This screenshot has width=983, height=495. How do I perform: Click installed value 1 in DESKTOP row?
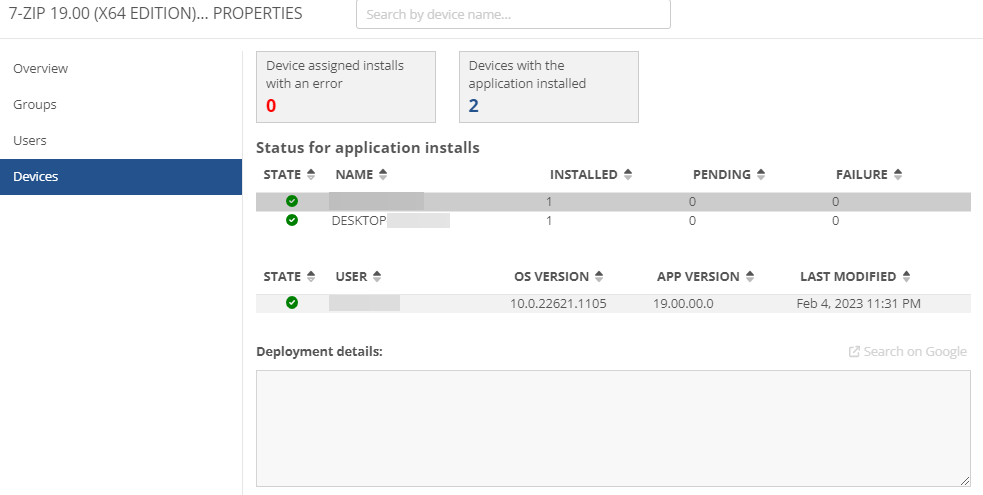[549, 221]
